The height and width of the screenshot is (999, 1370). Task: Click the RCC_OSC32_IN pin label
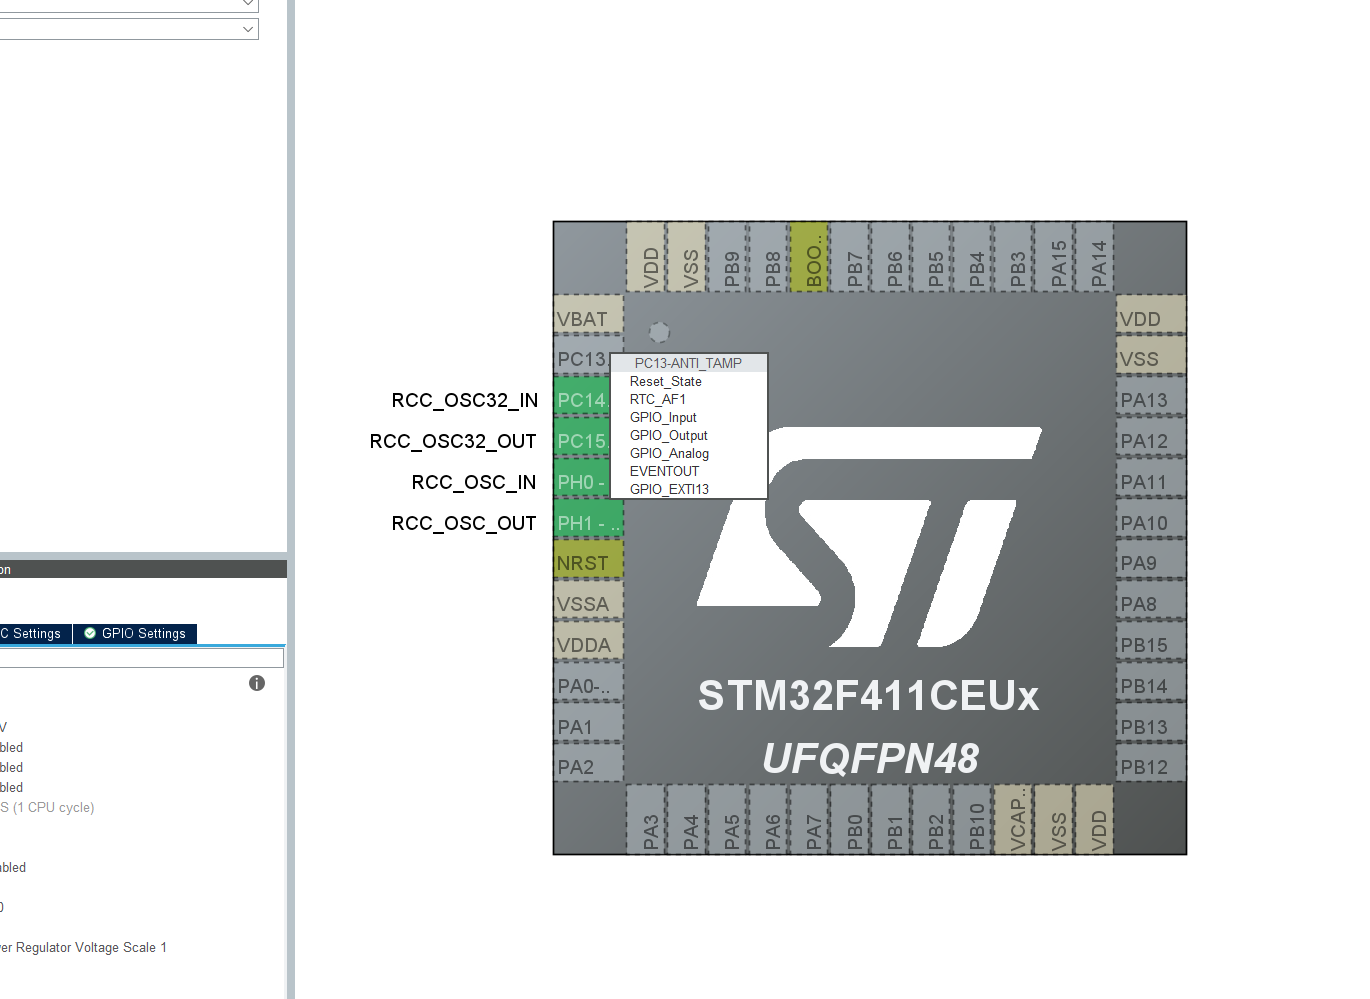click(x=465, y=400)
